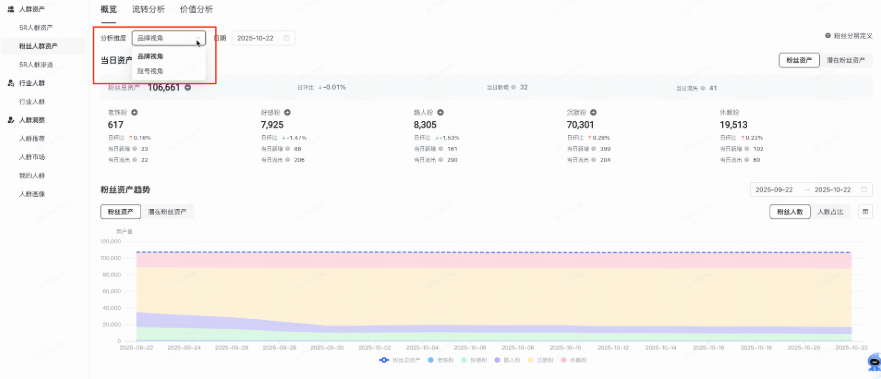881x379 pixels.
Task: Switch chart to 人数占比 mode
Action: pos(830,212)
